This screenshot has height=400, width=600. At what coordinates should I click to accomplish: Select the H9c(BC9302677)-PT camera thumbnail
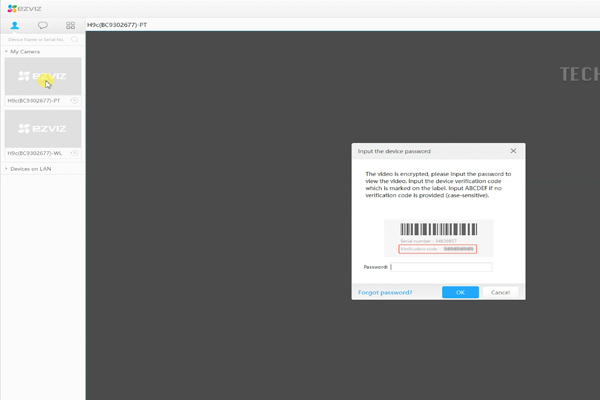pos(42,76)
